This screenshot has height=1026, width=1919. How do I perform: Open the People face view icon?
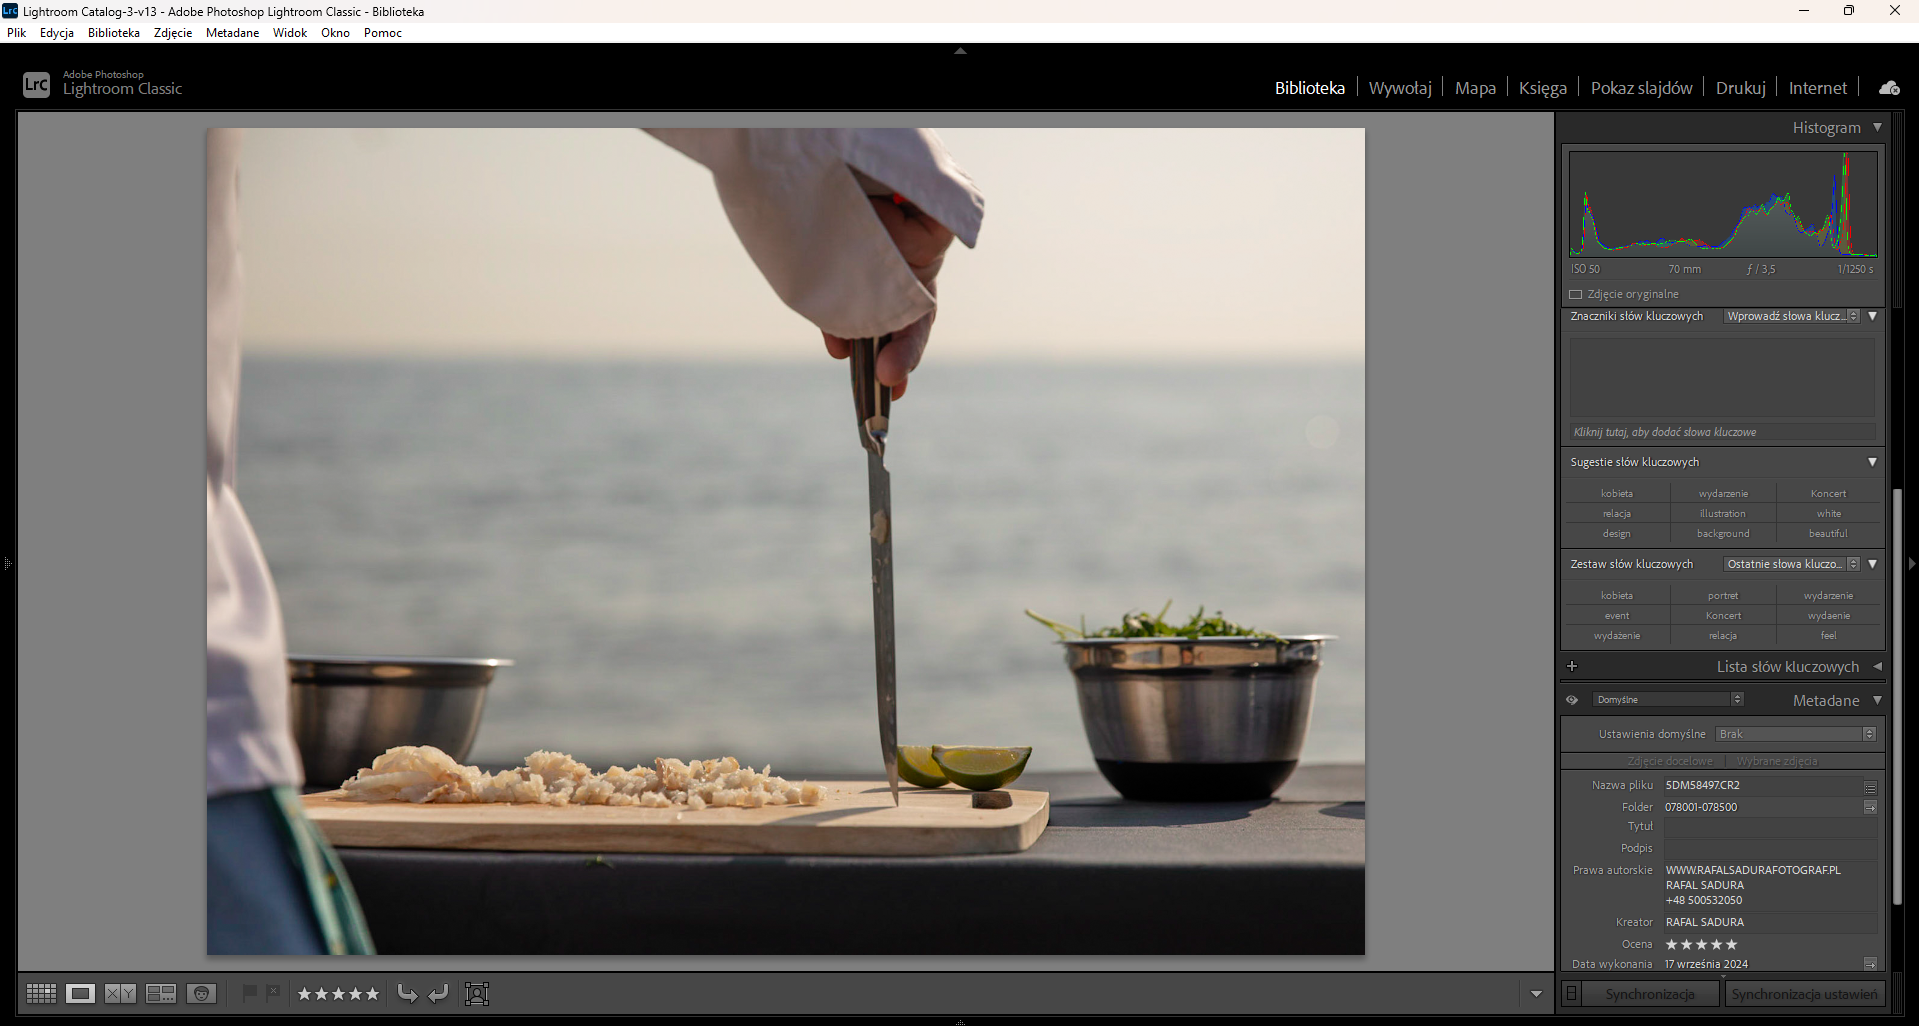click(201, 993)
